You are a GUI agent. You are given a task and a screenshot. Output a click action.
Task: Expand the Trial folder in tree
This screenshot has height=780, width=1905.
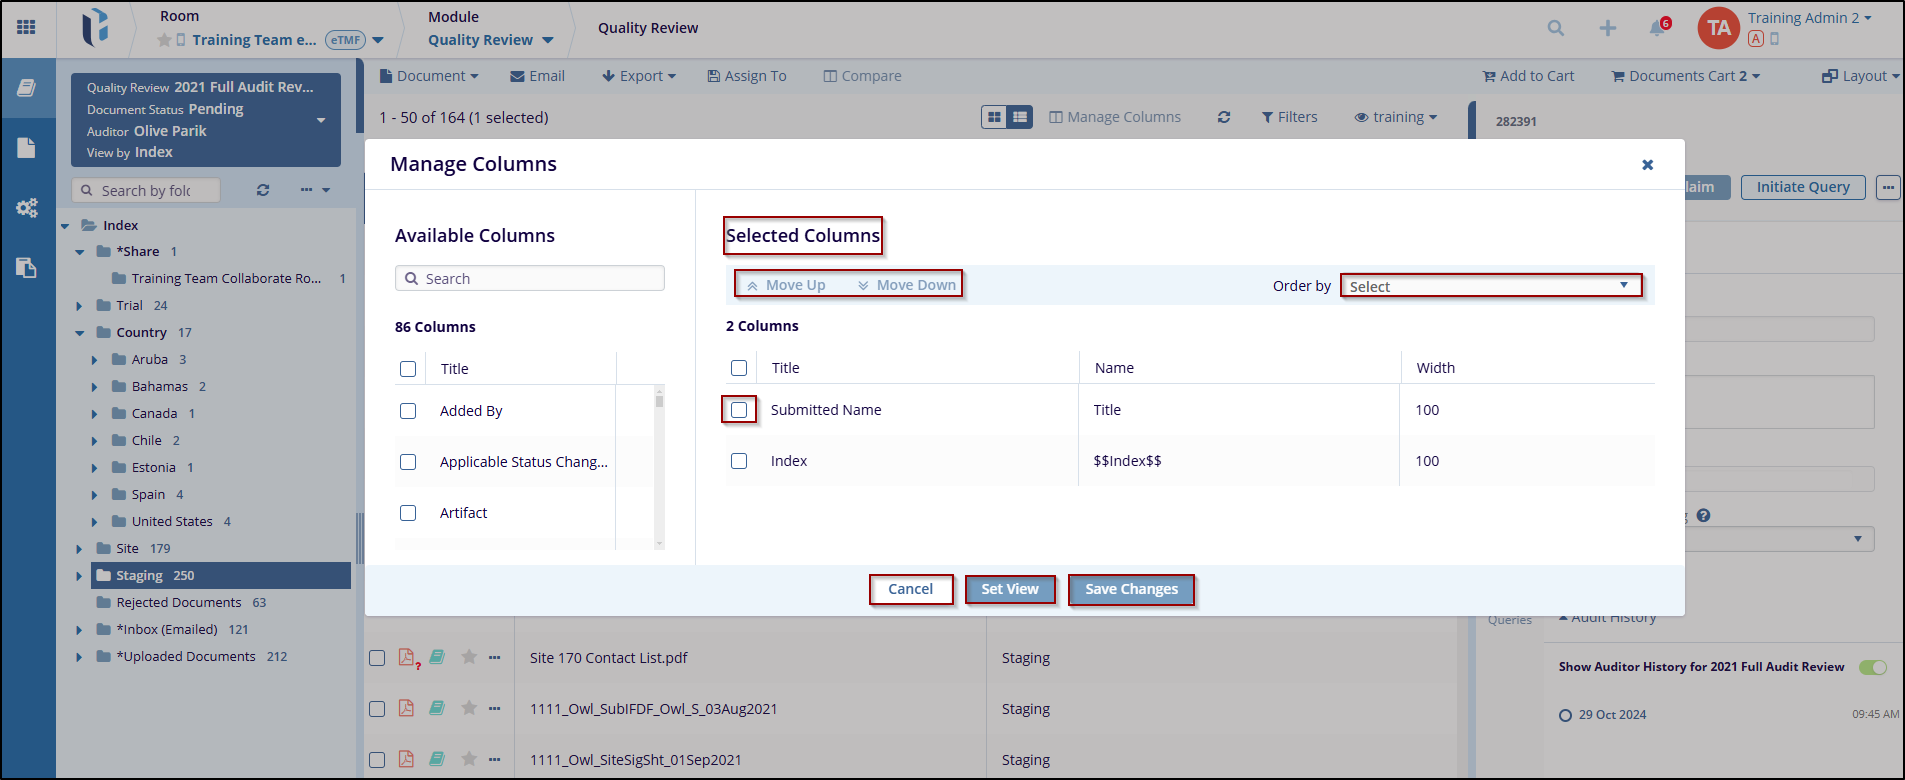click(x=80, y=306)
